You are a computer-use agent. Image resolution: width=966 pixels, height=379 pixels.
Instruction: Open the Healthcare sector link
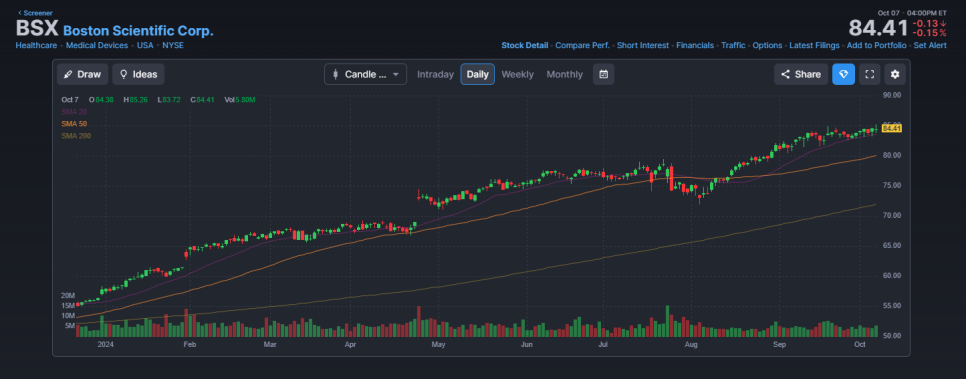point(36,46)
